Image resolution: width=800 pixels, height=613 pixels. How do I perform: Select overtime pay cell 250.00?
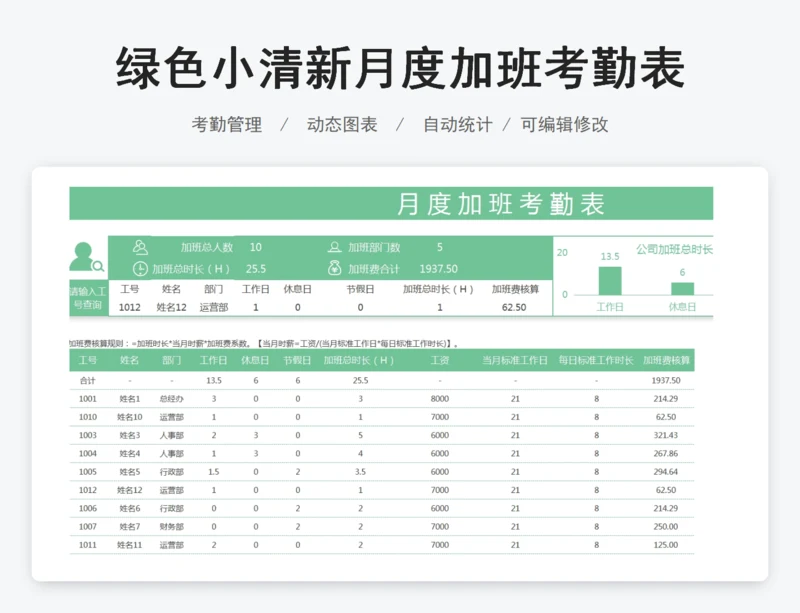[666, 527]
